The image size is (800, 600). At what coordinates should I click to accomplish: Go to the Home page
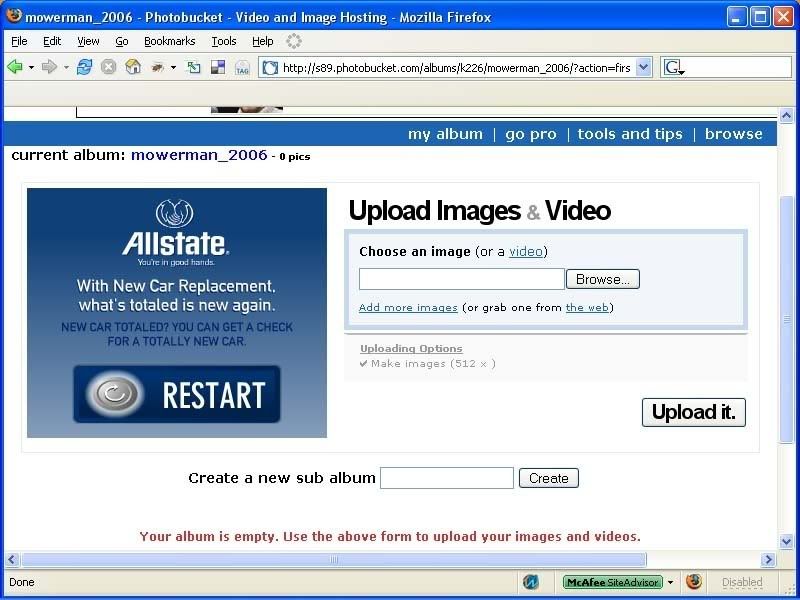coord(133,67)
